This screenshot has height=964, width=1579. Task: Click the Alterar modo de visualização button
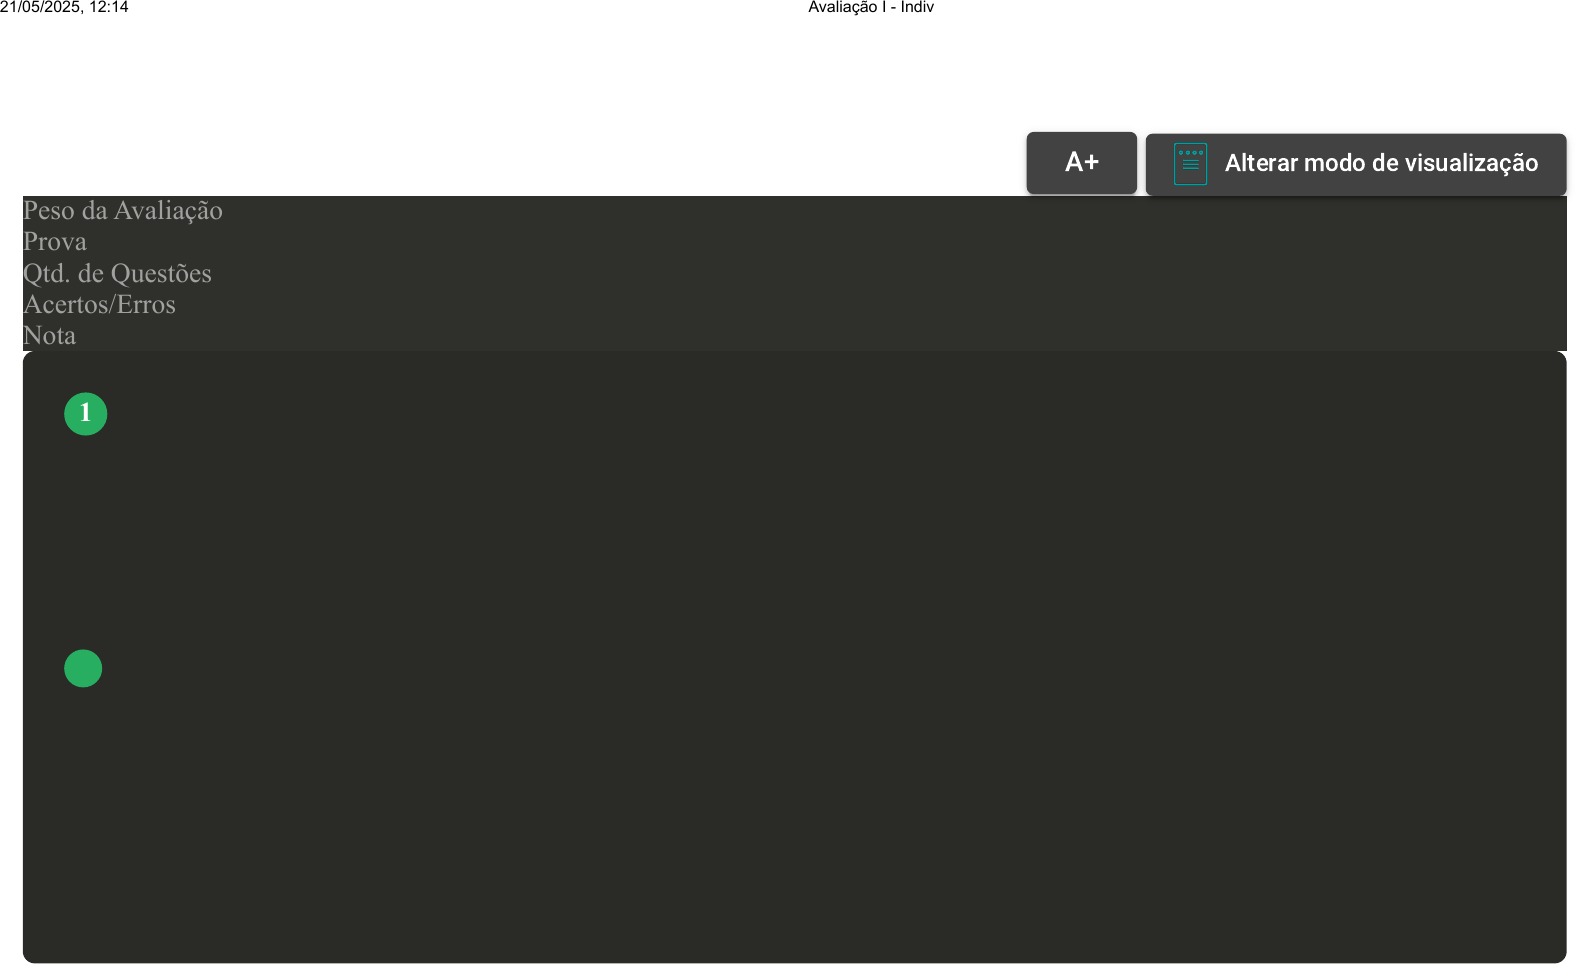pyautogui.click(x=1355, y=164)
